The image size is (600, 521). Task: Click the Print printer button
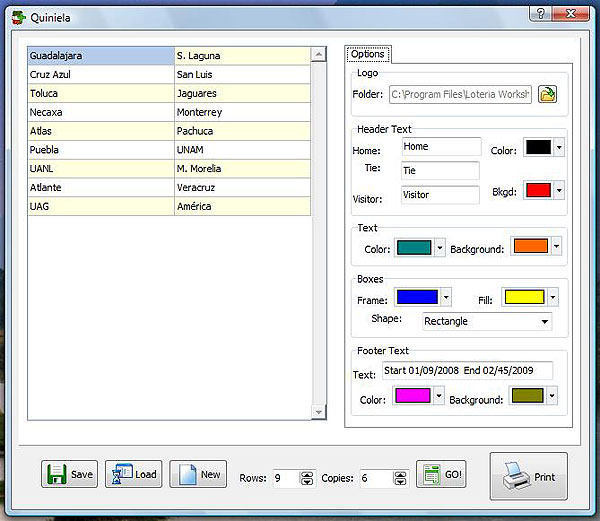[x=528, y=476]
